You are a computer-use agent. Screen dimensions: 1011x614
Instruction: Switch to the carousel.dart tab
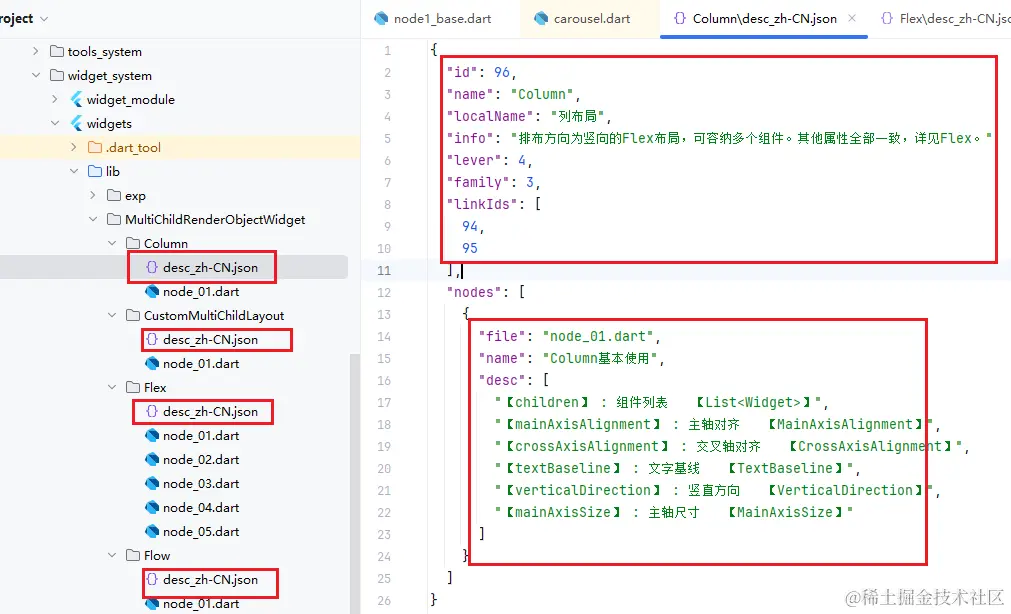[x=582, y=19]
